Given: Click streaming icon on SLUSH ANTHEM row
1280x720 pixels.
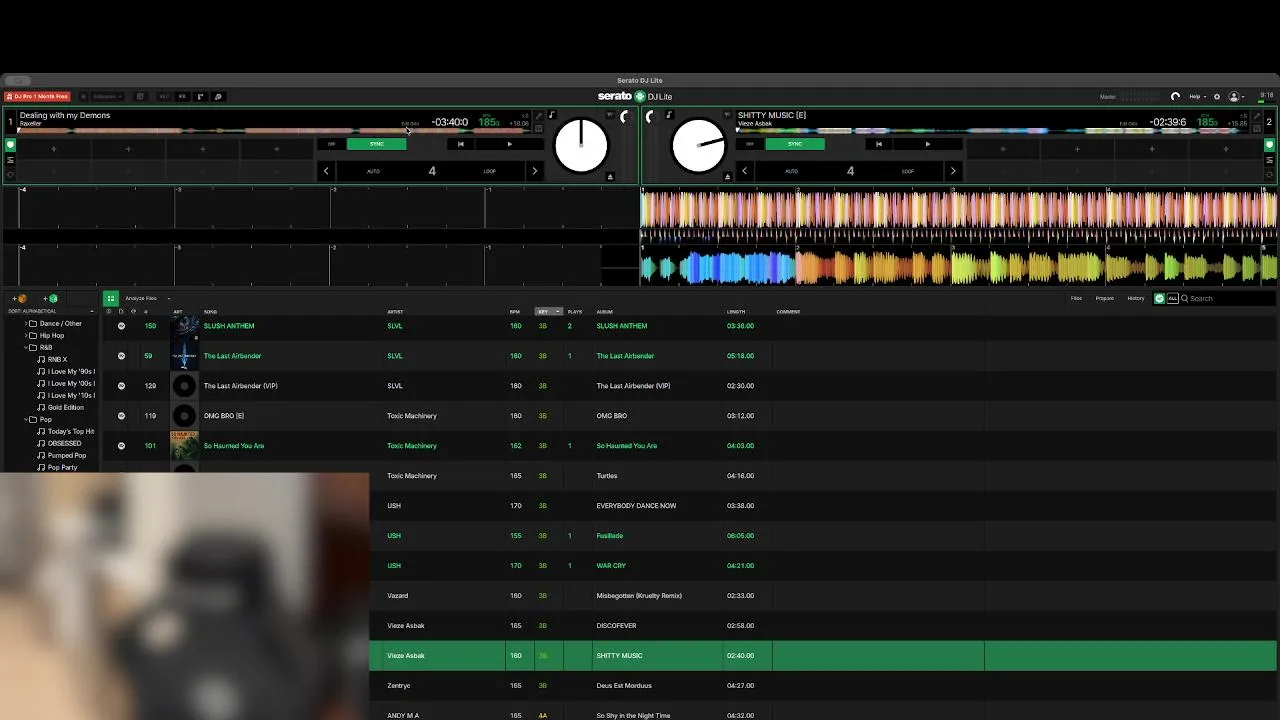Looking at the screenshot, I should [x=122, y=326].
